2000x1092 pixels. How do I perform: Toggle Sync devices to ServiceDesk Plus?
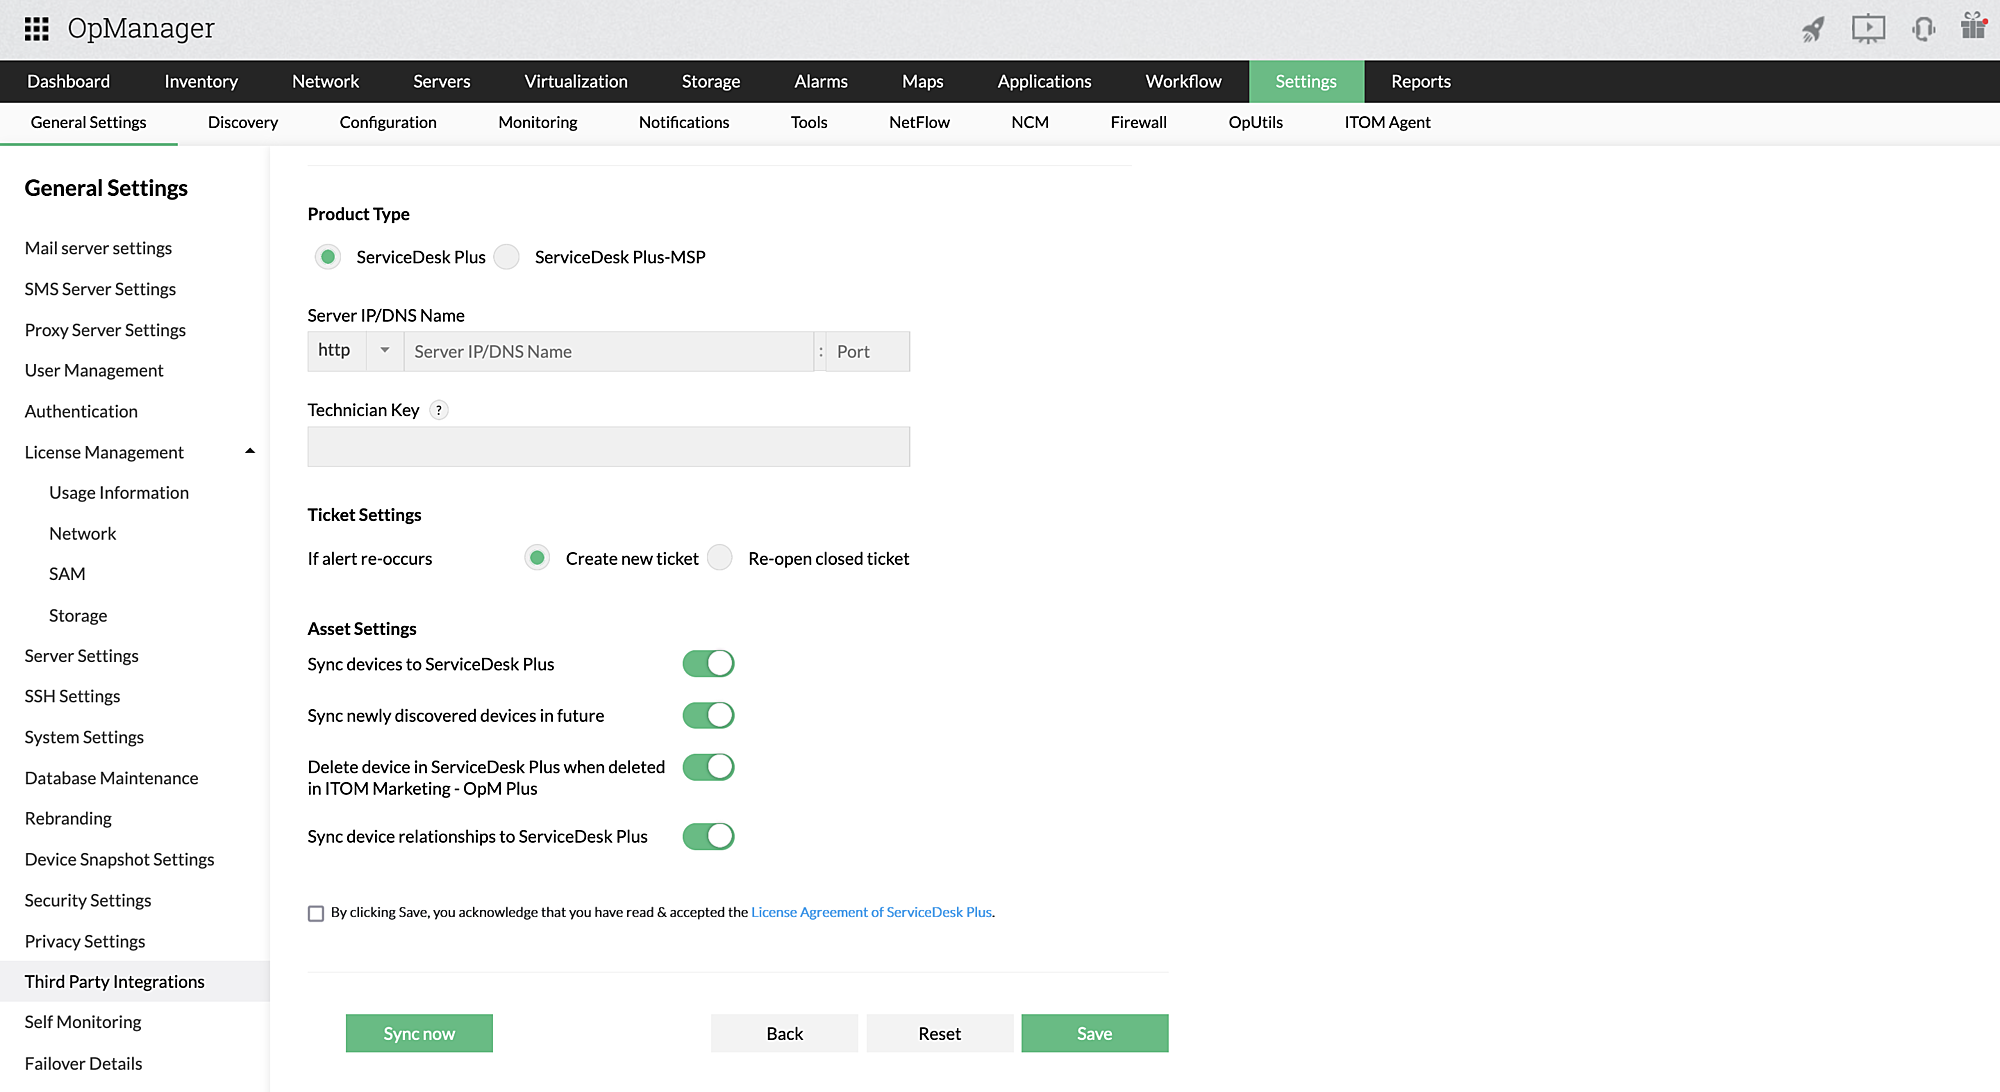click(708, 664)
